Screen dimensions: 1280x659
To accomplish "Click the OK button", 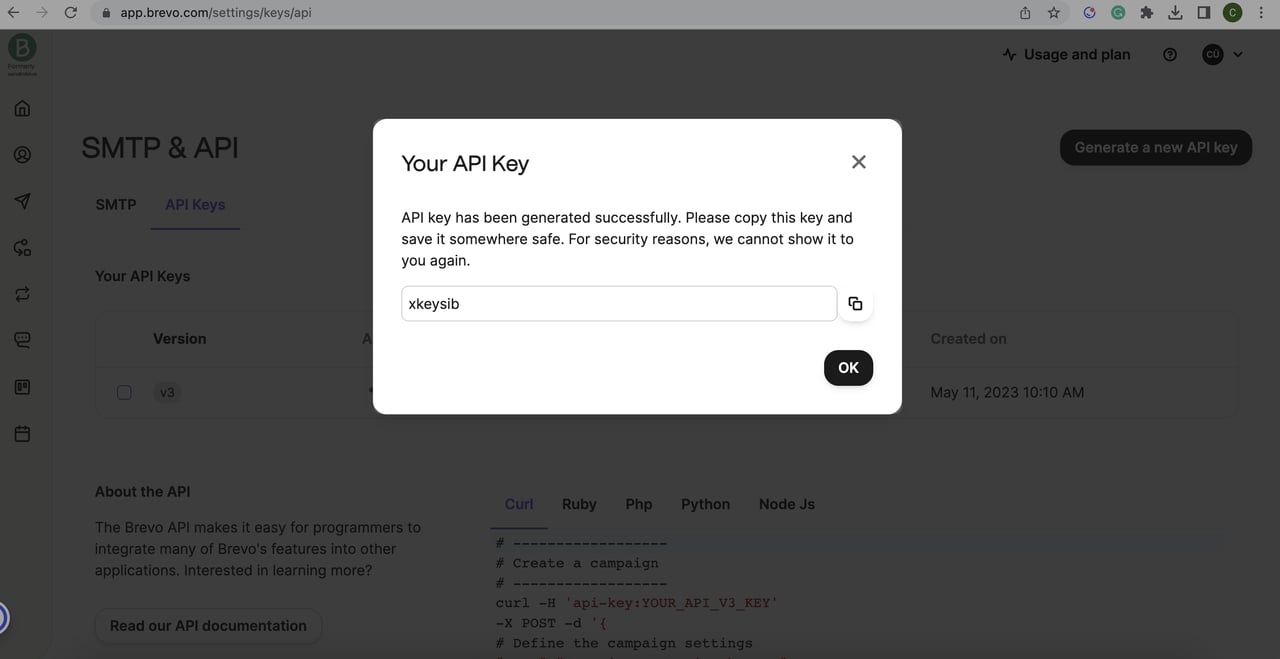I will click(847, 367).
